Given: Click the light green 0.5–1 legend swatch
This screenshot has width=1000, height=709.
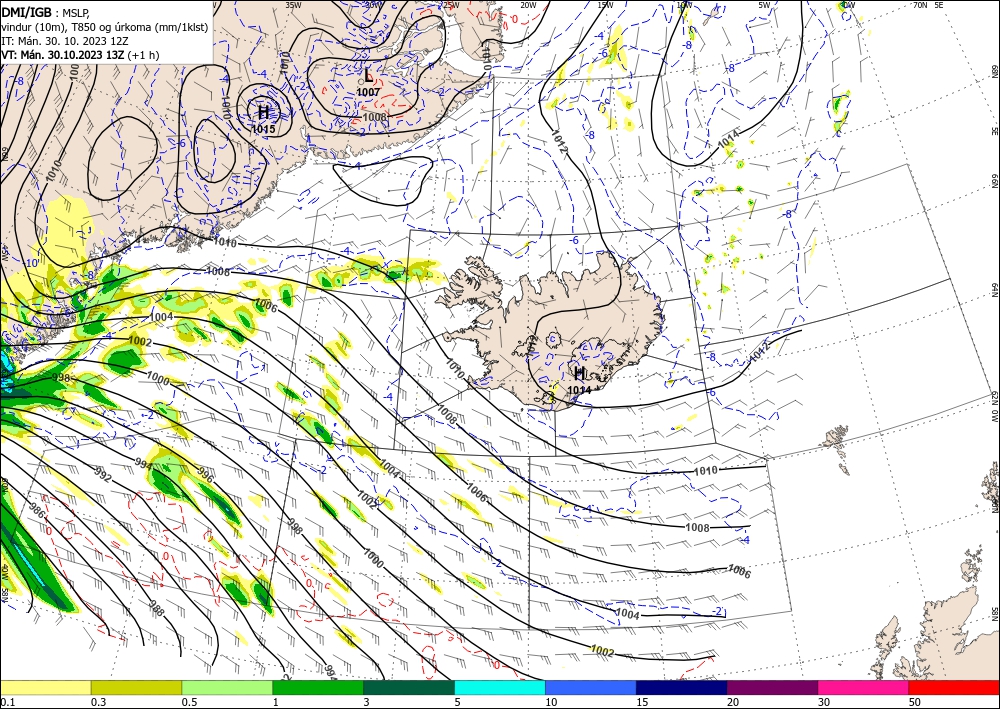Looking at the screenshot, I should click(x=227, y=687).
